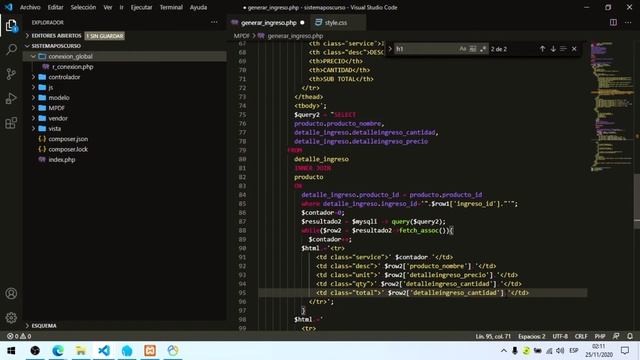Click MPDF in the breadcrumb path
Viewport: 640px width, 360px height.
pyautogui.click(x=242, y=36)
